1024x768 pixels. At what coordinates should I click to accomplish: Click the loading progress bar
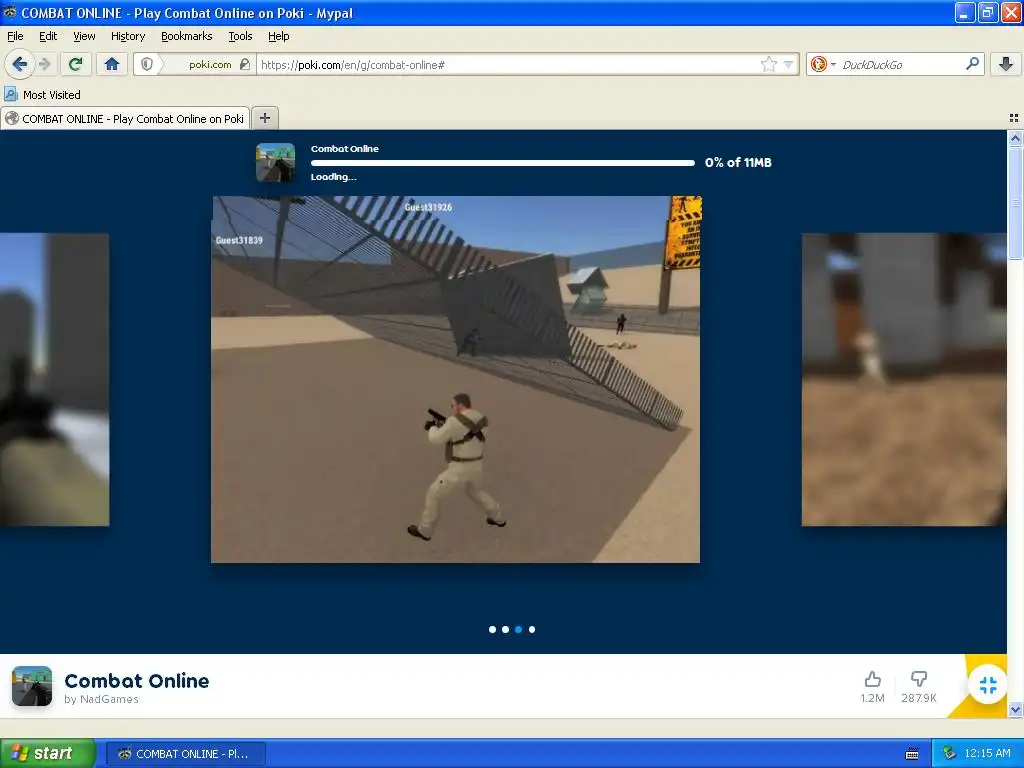tap(502, 163)
